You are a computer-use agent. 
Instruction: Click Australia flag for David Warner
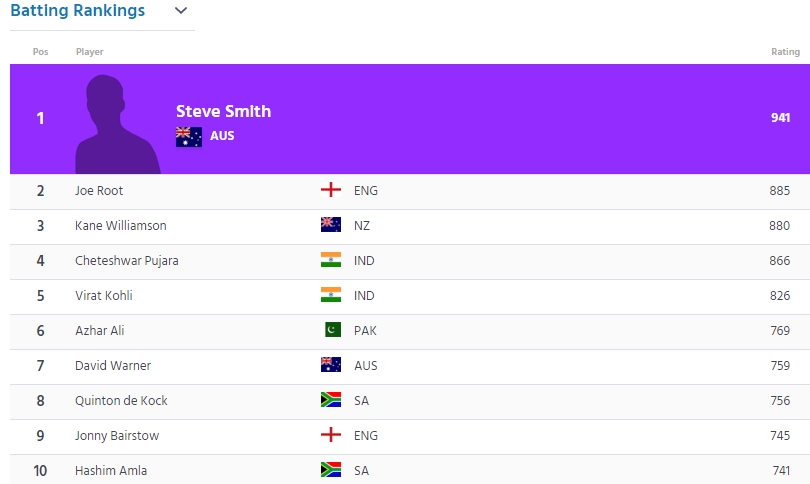[x=330, y=365]
